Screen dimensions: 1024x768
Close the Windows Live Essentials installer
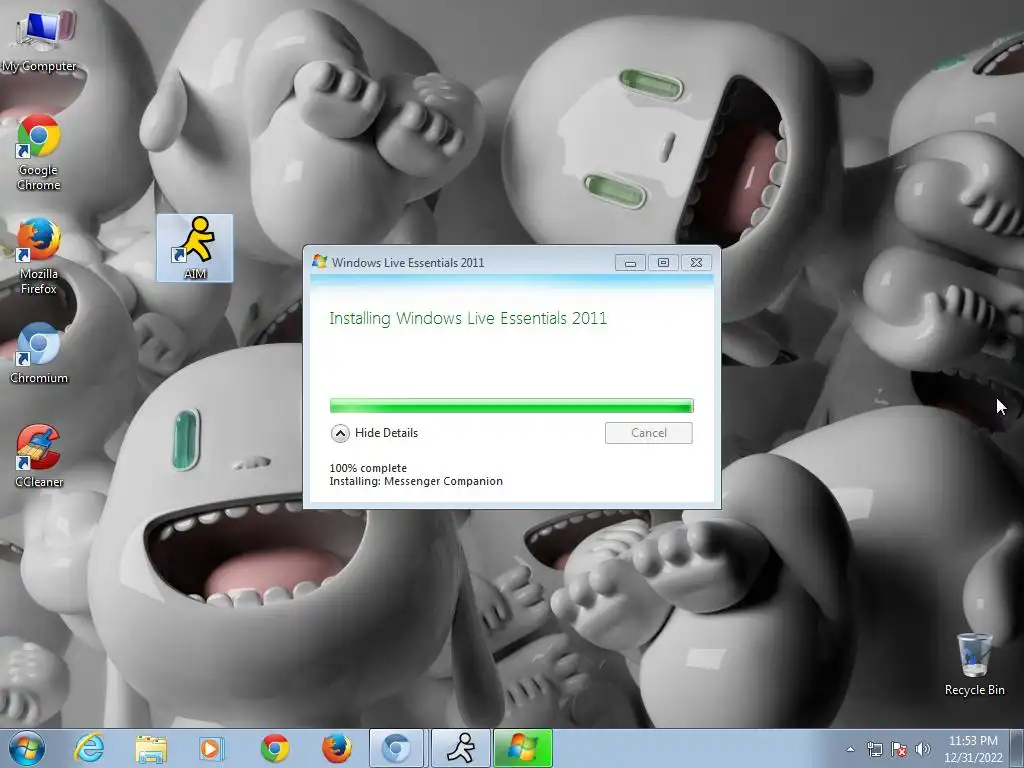coord(696,263)
